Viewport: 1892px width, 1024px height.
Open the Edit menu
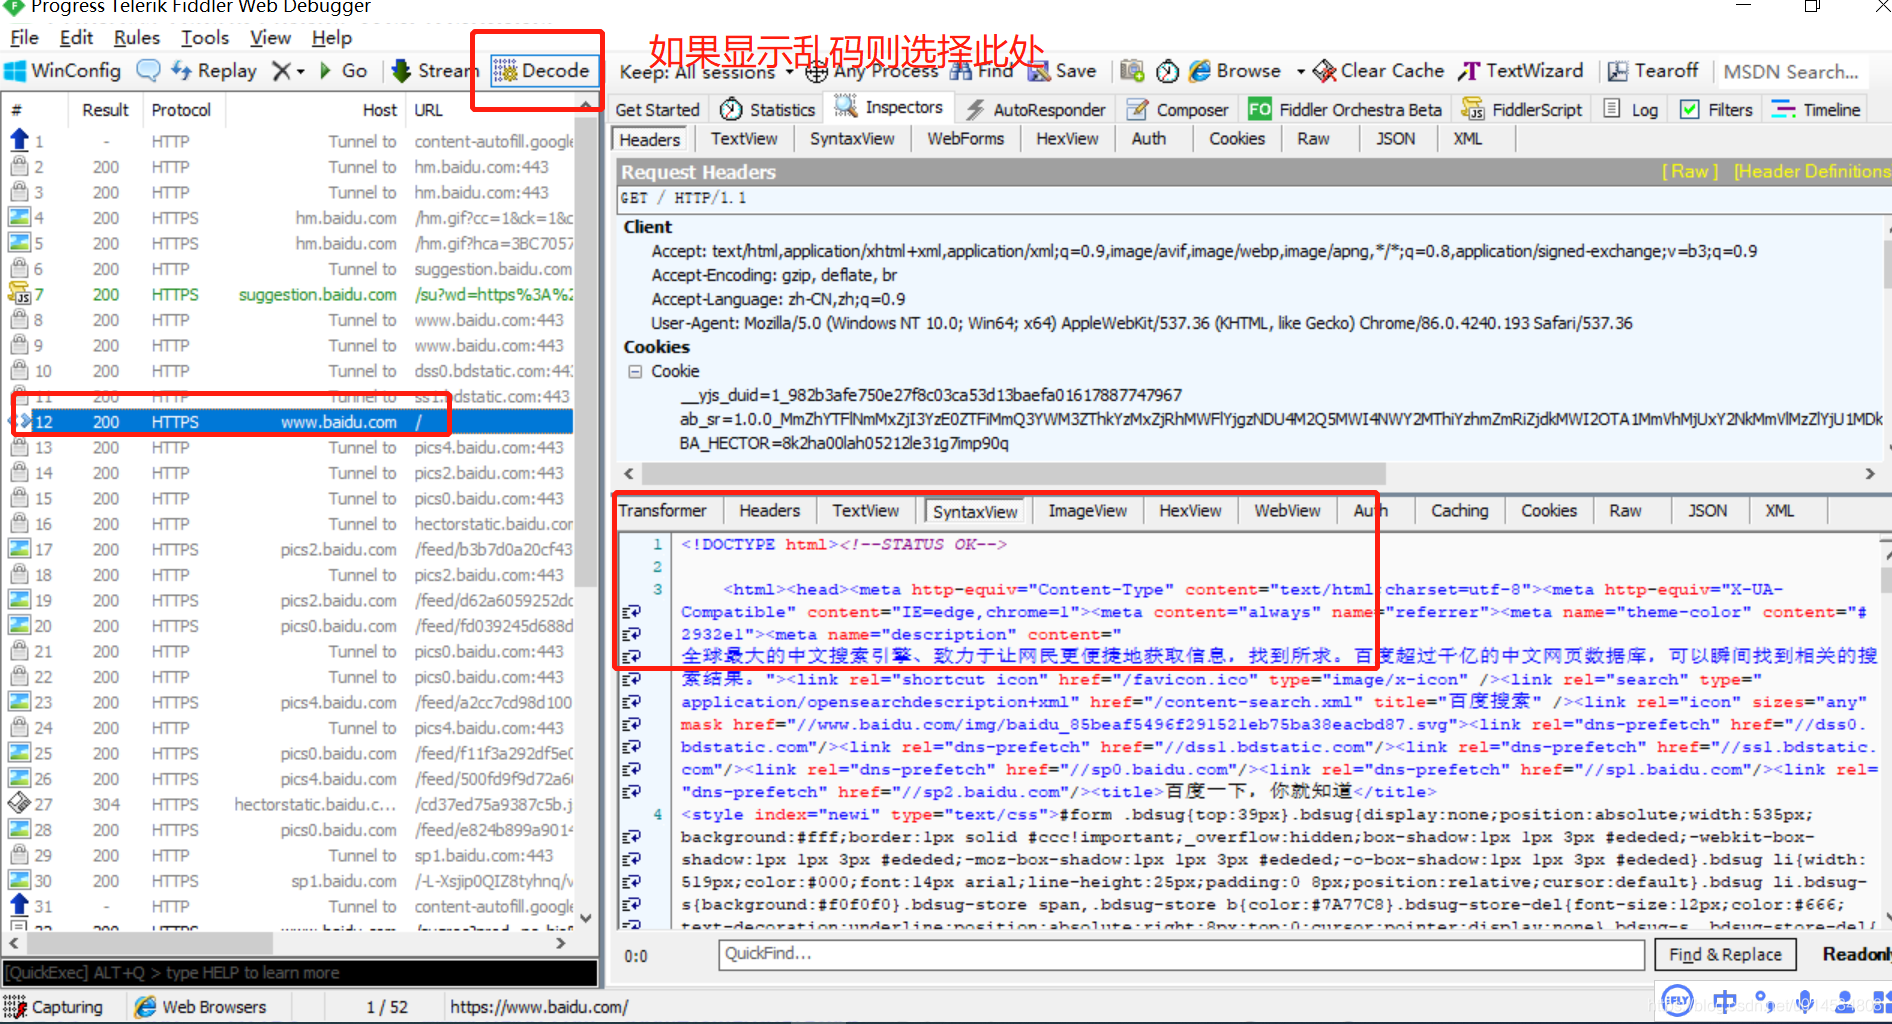pyautogui.click(x=76, y=38)
